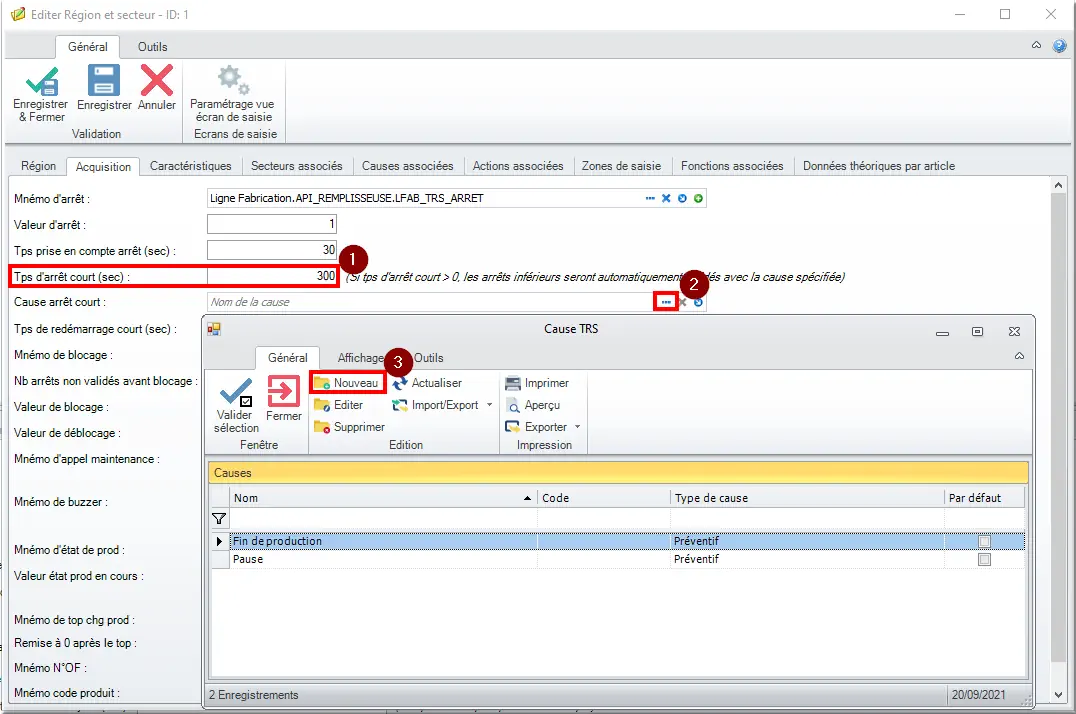Viewport: 1076px width, 714px height.
Task: Open the Secteurs associés tab
Action: (x=296, y=166)
